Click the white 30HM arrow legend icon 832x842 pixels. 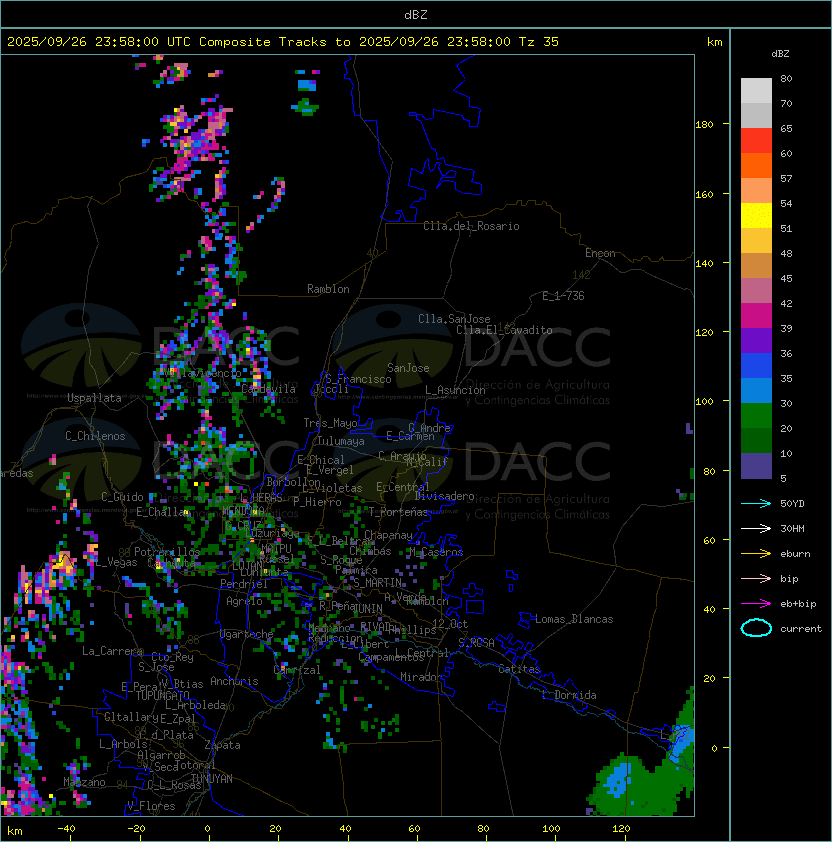(x=756, y=528)
